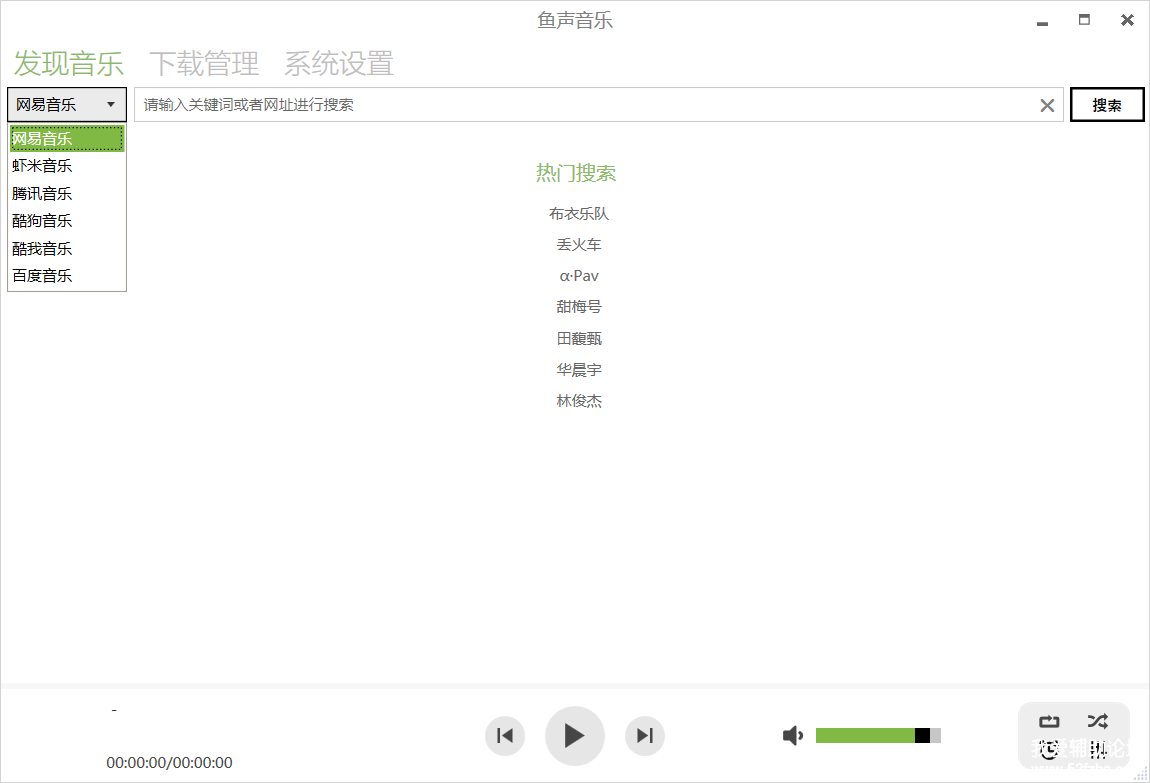The height and width of the screenshot is (783, 1150).
Task: Minimize the 鱼声音乐 window
Action: click(1042, 22)
